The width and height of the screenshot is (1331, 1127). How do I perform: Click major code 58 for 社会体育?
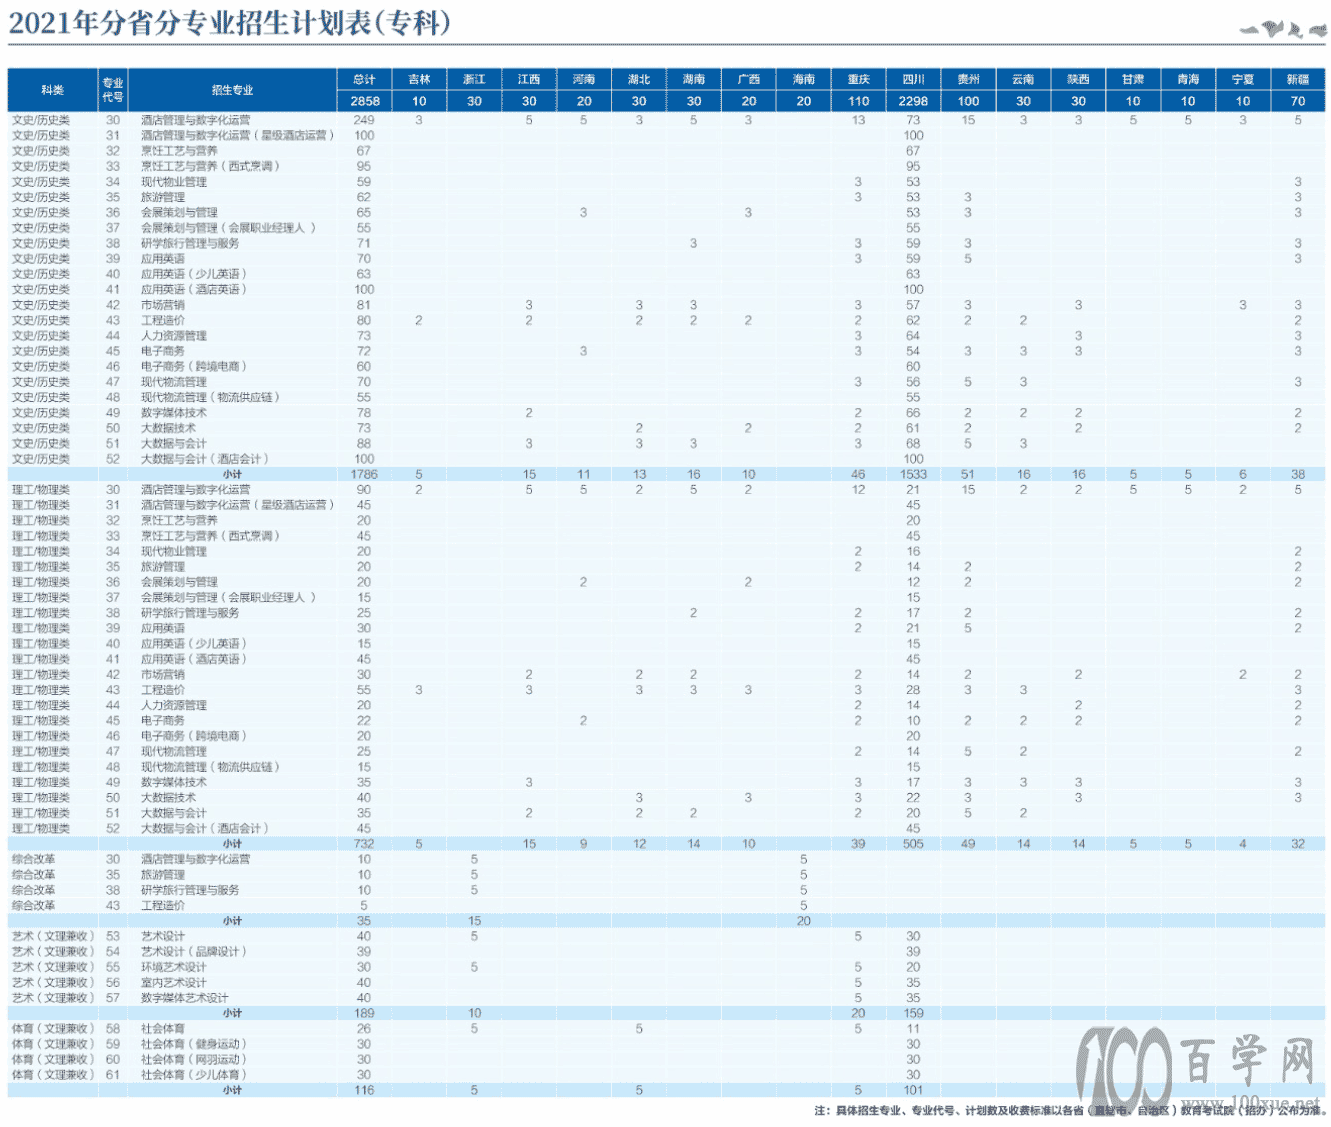(x=113, y=1029)
